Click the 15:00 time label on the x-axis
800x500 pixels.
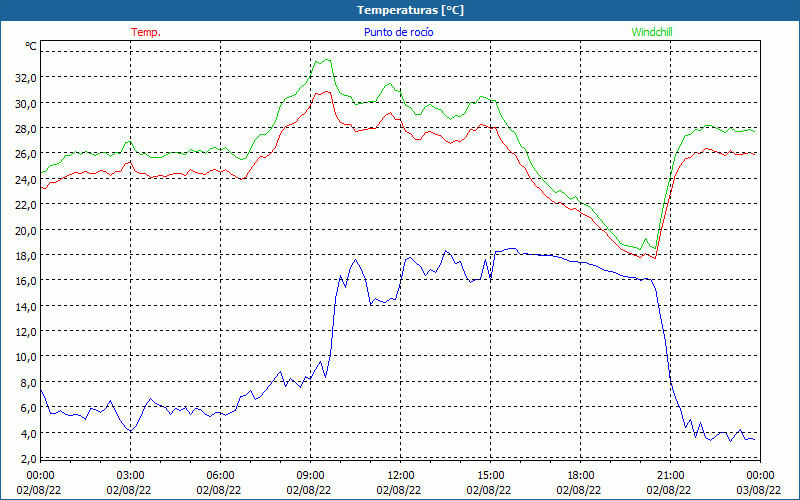click(490, 476)
